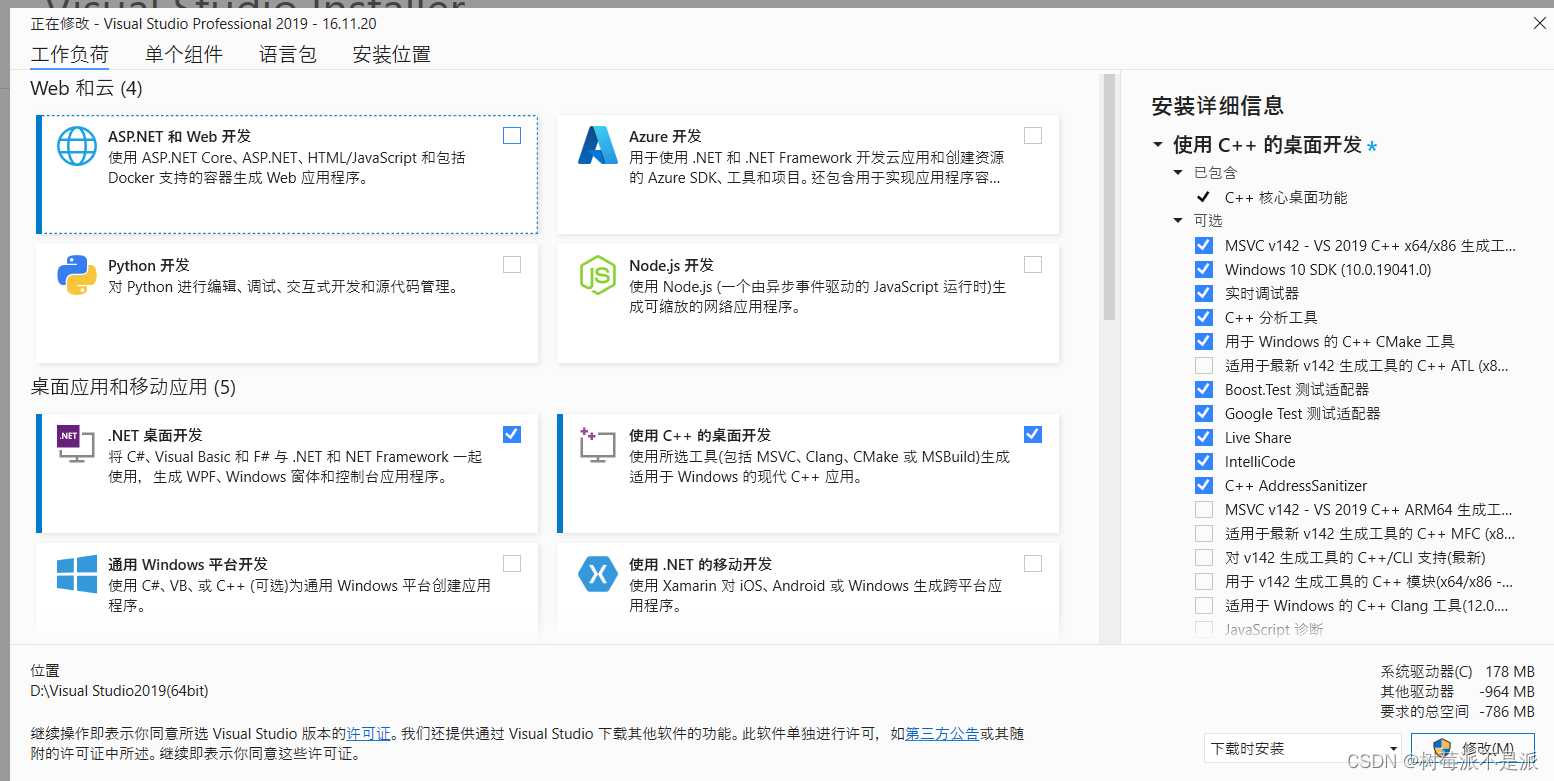Uncheck the IntelliCode component
The height and width of the screenshot is (781, 1554).
click(x=1204, y=461)
